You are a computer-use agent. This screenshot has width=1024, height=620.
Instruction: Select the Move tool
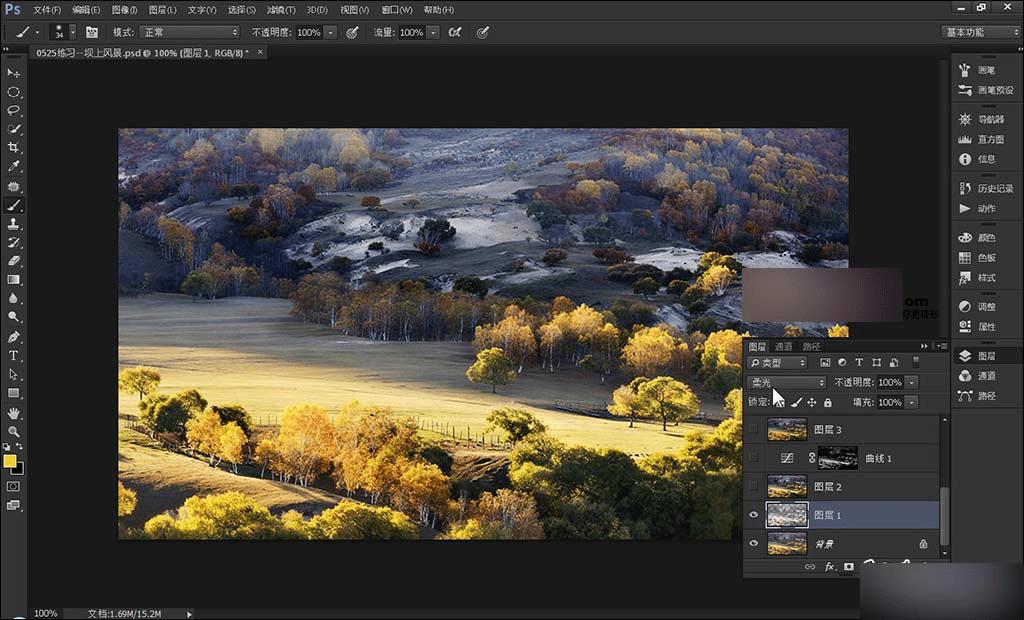(x=14, y=73)
